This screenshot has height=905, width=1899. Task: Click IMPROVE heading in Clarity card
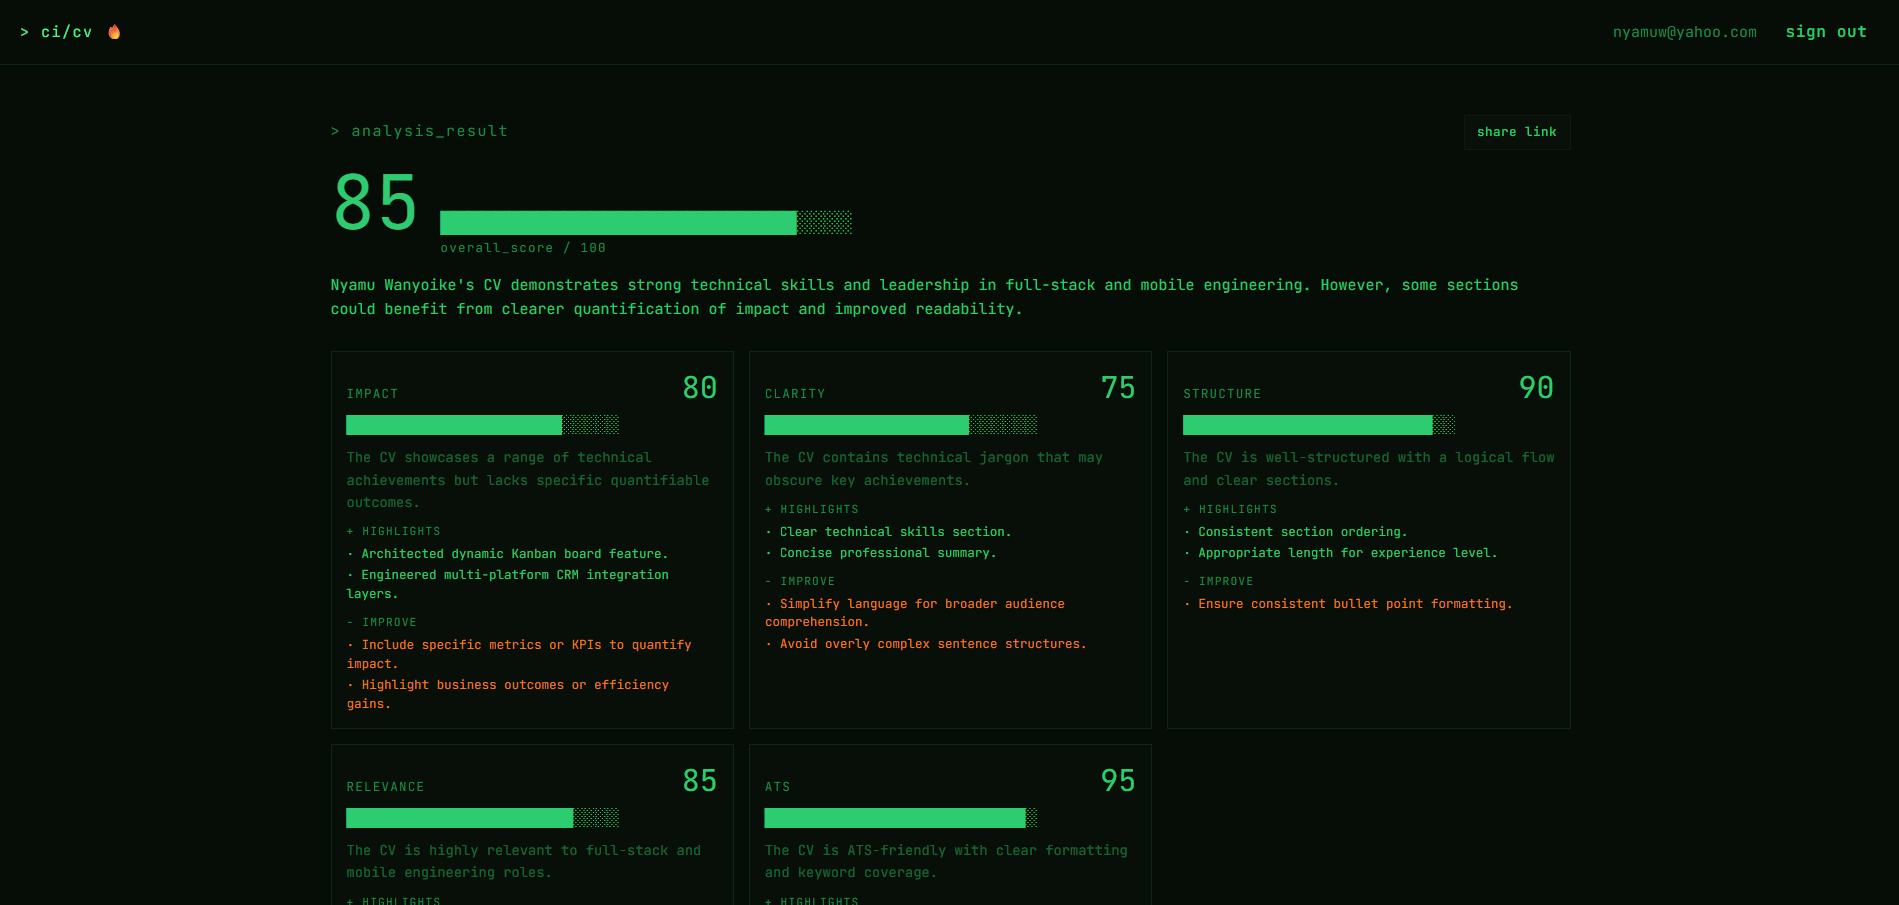(799, 581)
